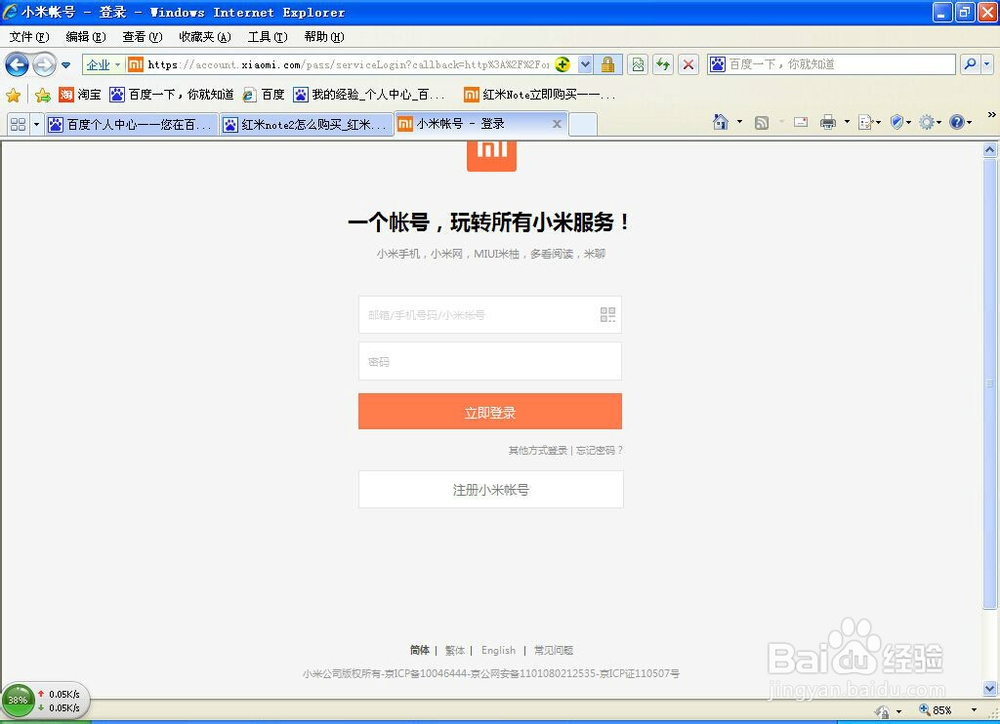Open 我的经验_个人中心 bookmark
Viewport: 1000px width, 724px height.
[x=369, y=95]
